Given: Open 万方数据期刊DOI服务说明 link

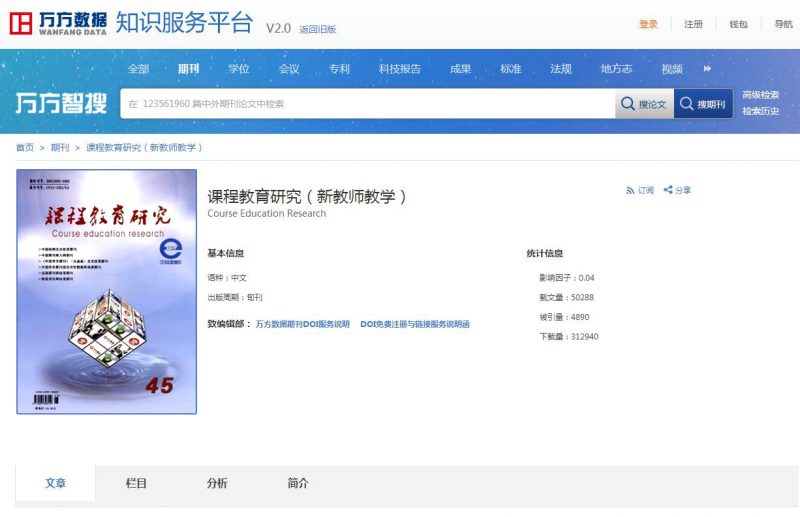Looking at the screenshot, I should [x=302, y=324].
